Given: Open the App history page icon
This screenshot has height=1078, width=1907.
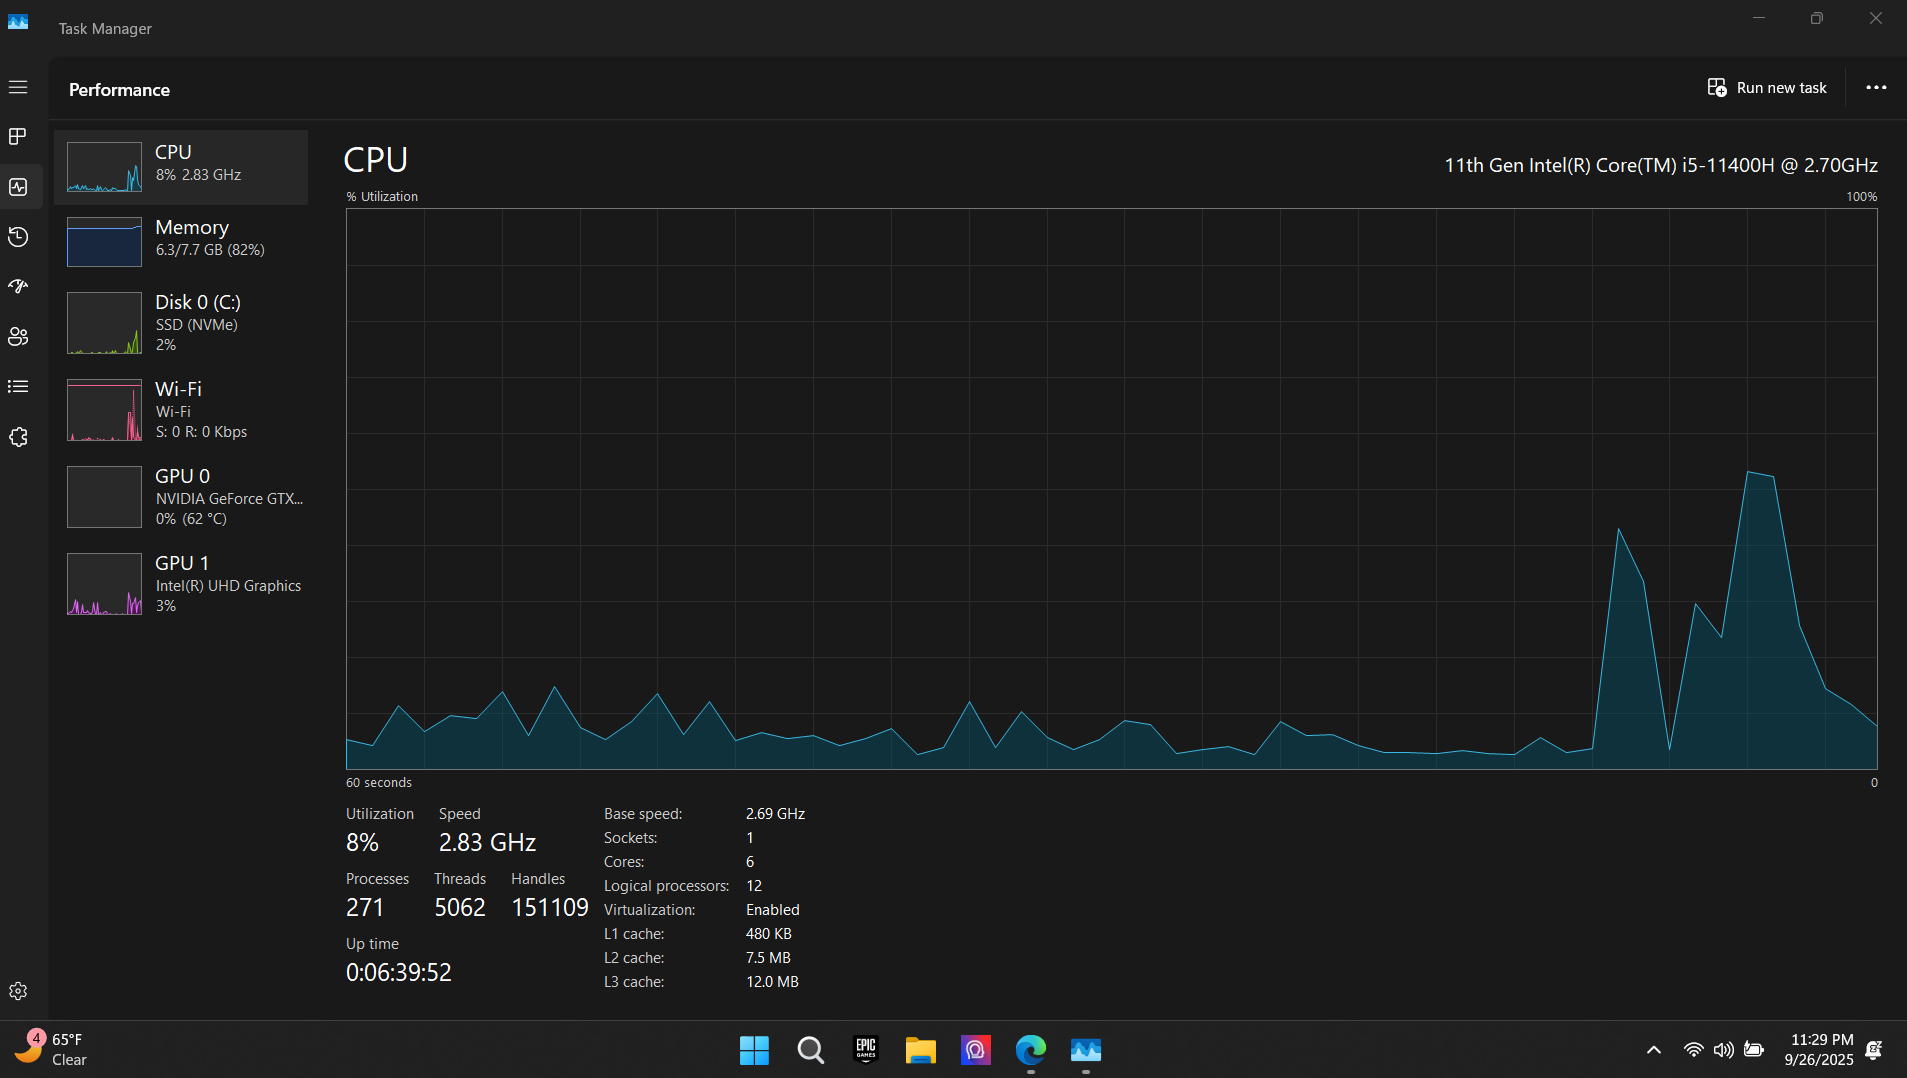Looking at the screenshot, I should click(x=18, y=237).
